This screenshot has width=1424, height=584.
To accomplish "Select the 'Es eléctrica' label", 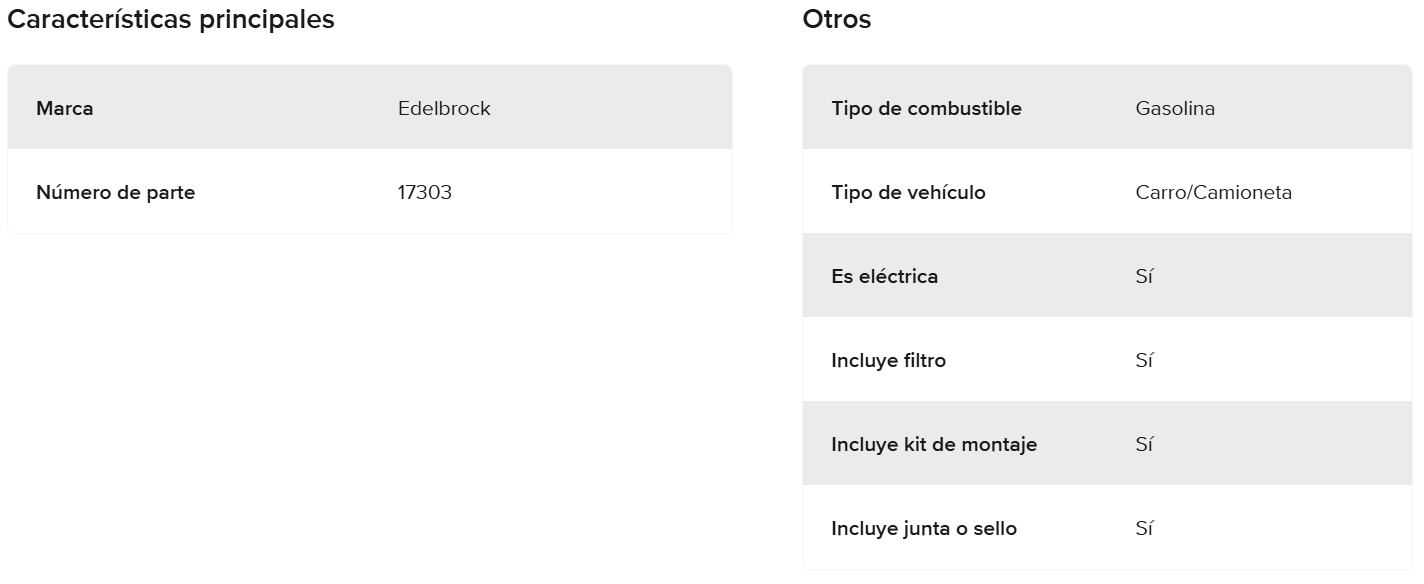I will click(x=884, y=276).
